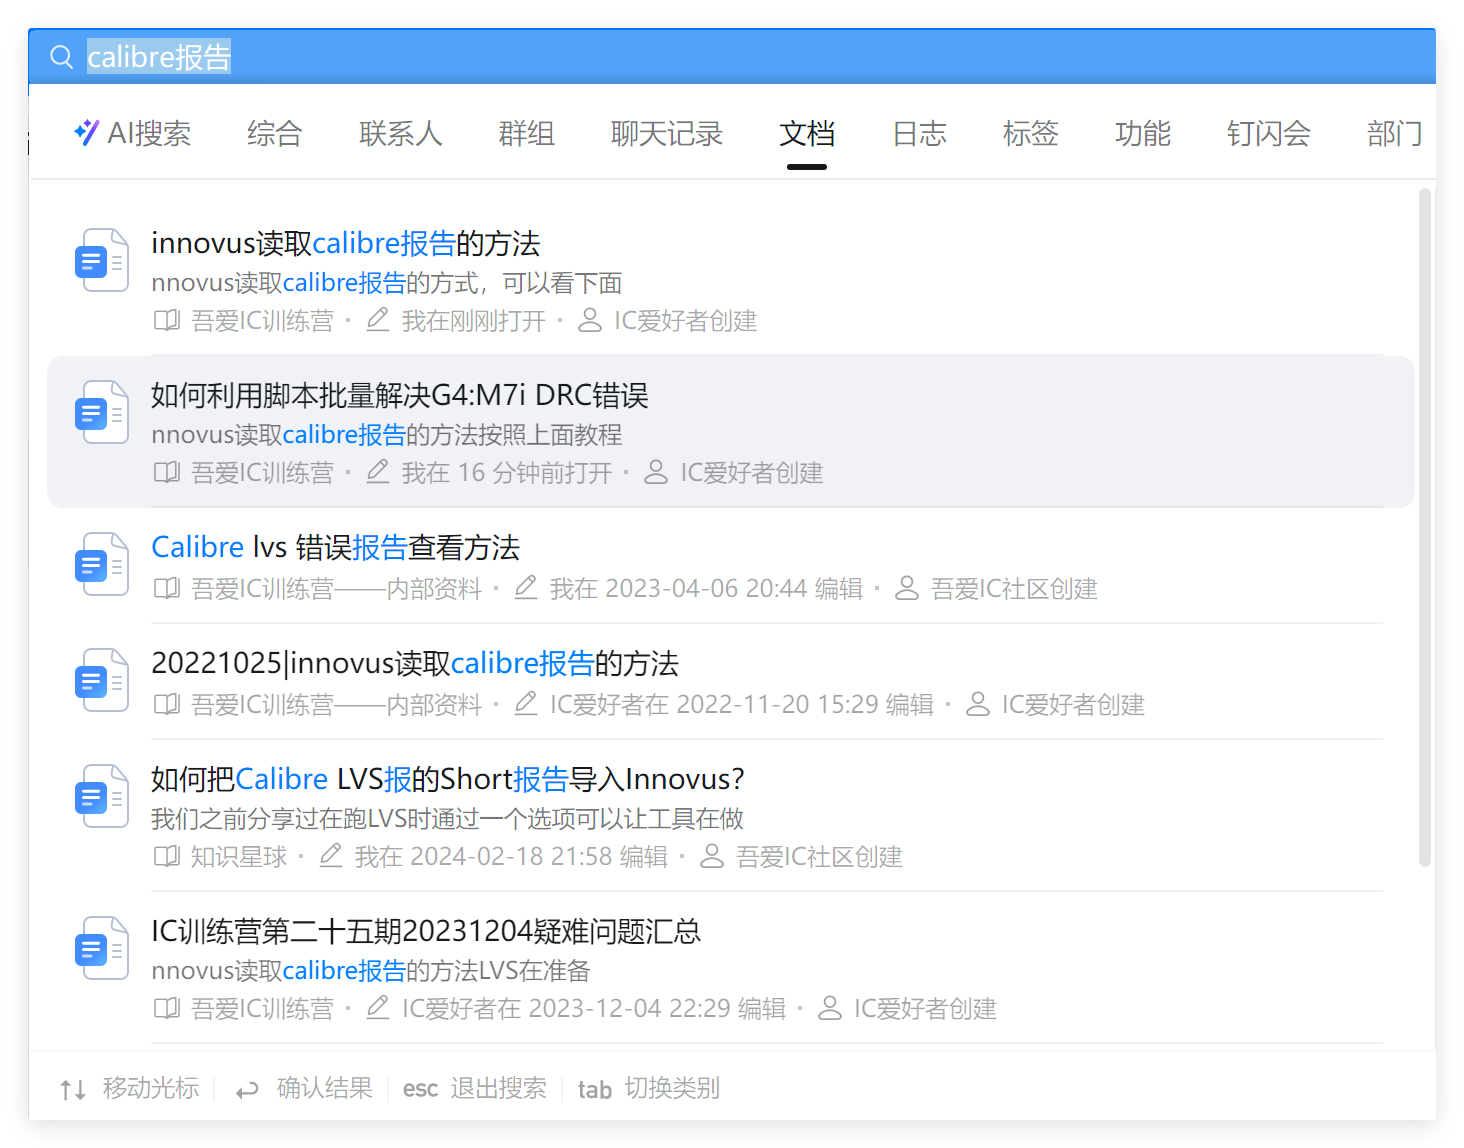Click document icon of Short报告导入Innovus result
Viewport: 1464px width, 1148px height.
pyautogui.click(x=102, y=796)
